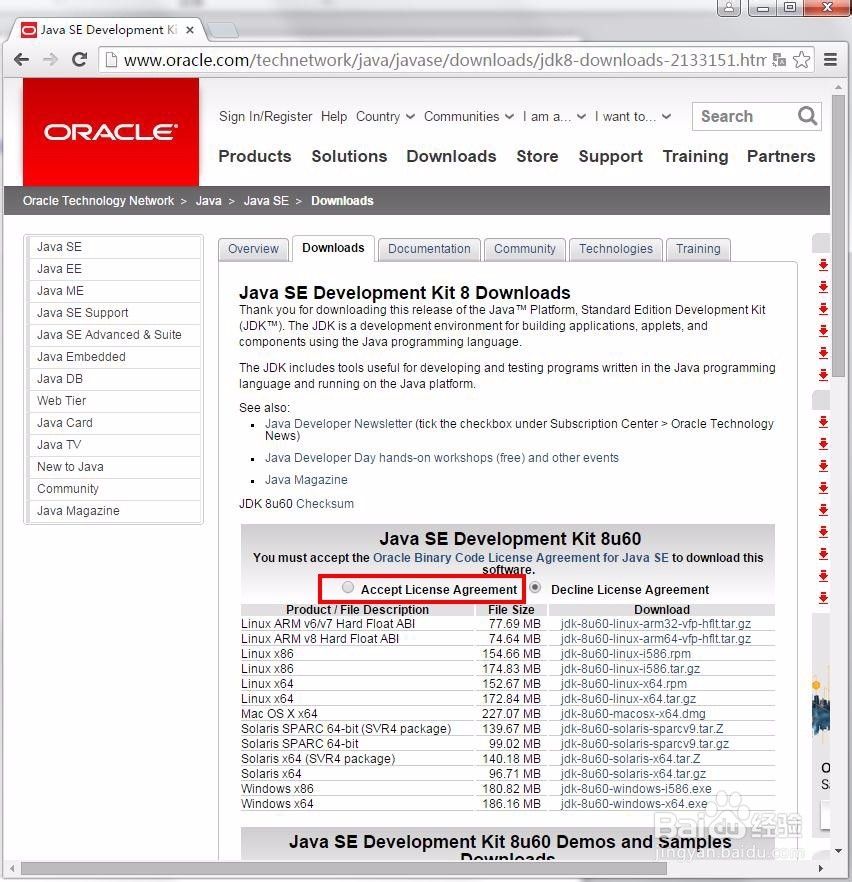Bookmark this page with the star icon
Viewport: 852px width, 882px height.
point(801,60)
